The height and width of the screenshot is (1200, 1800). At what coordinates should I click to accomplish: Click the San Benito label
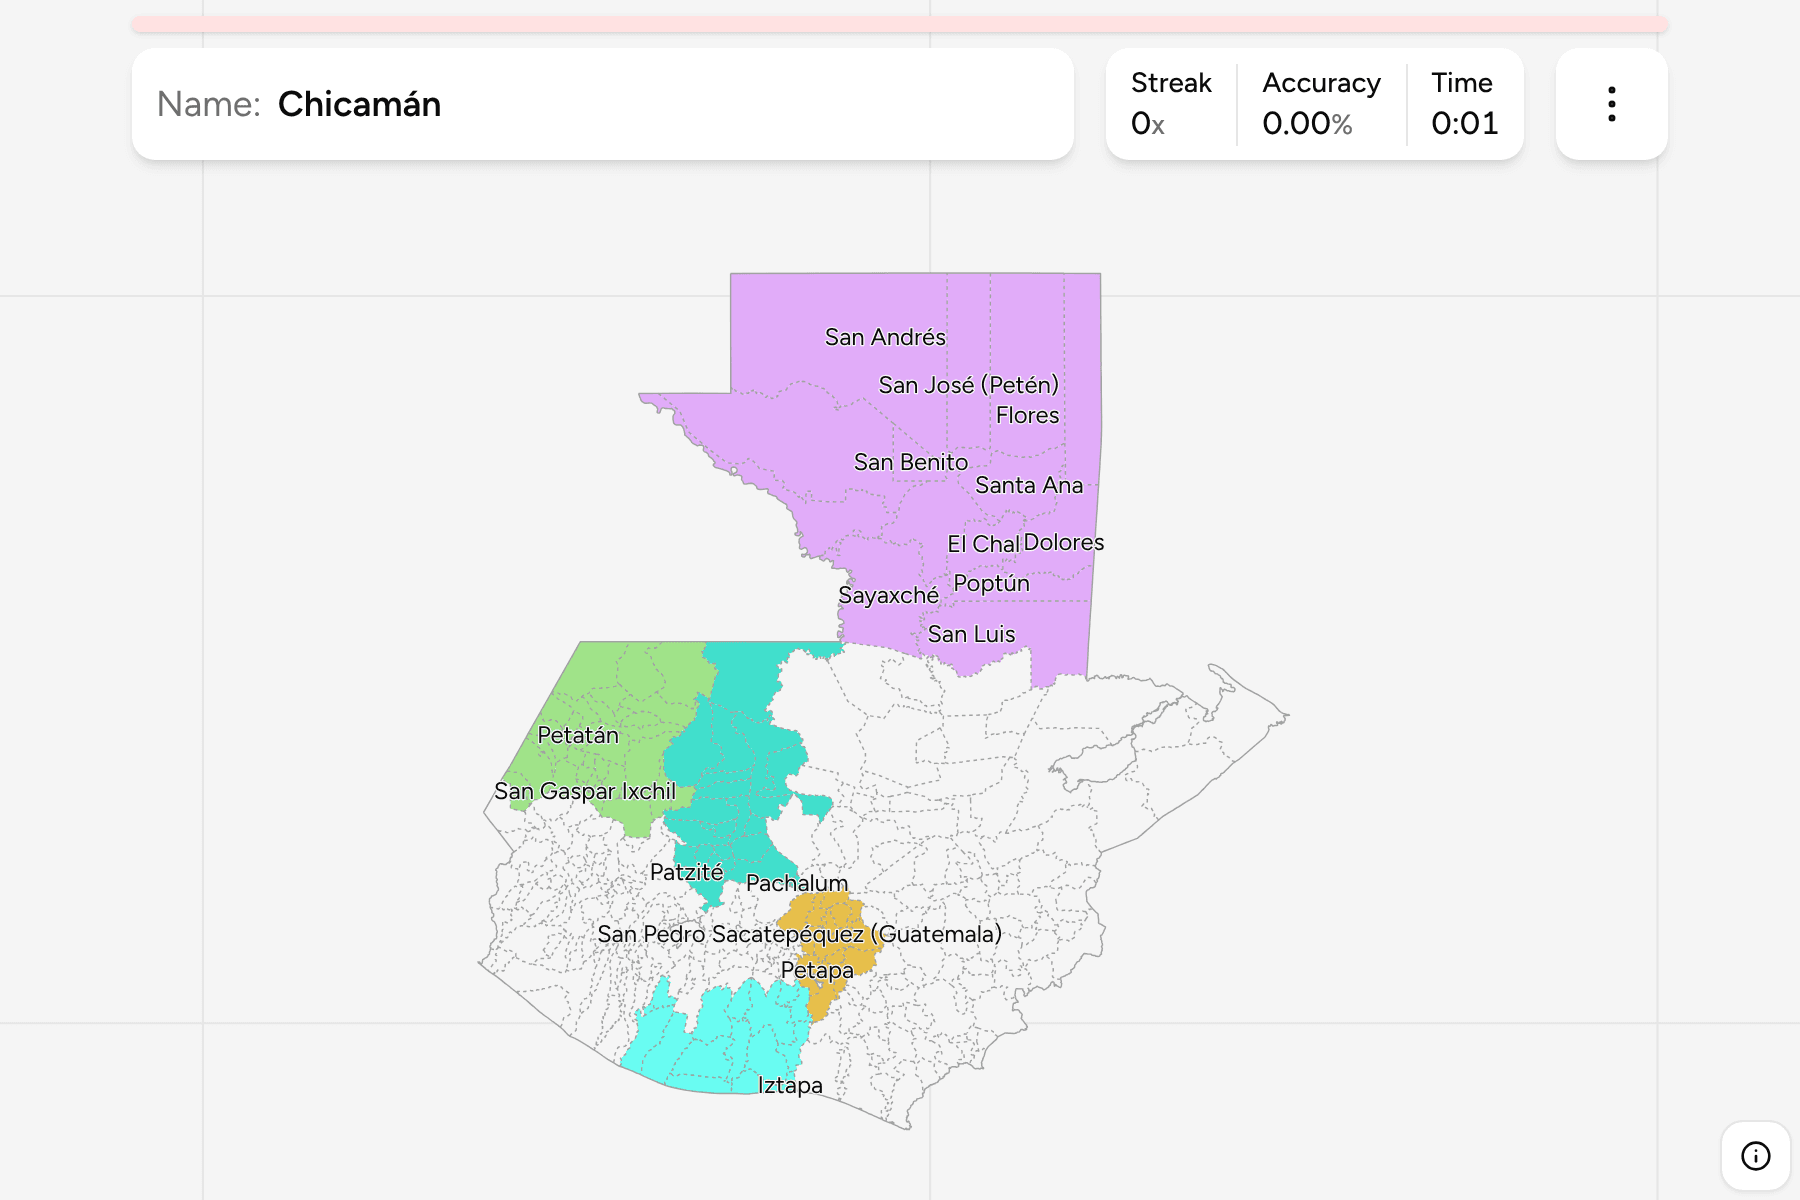[911, 462]
